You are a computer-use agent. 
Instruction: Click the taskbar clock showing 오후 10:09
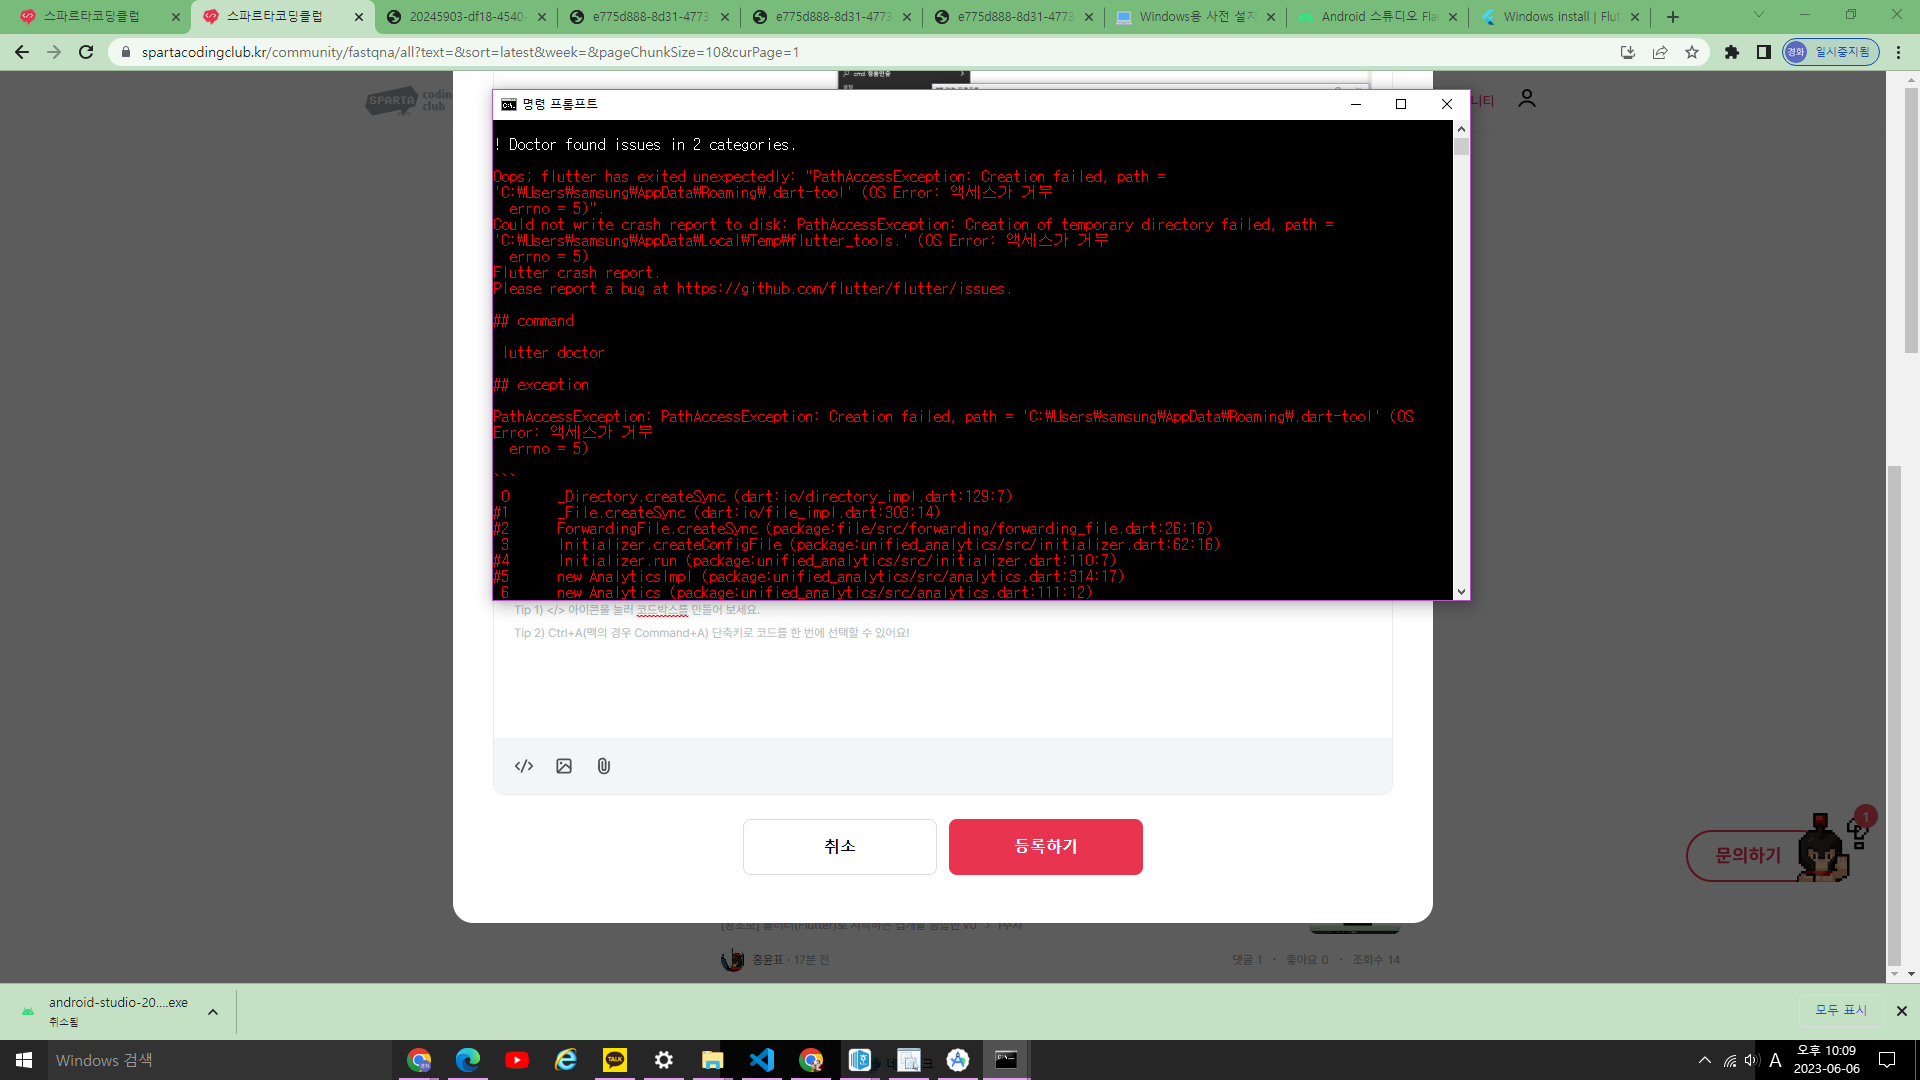(x=1826, y=1060)
